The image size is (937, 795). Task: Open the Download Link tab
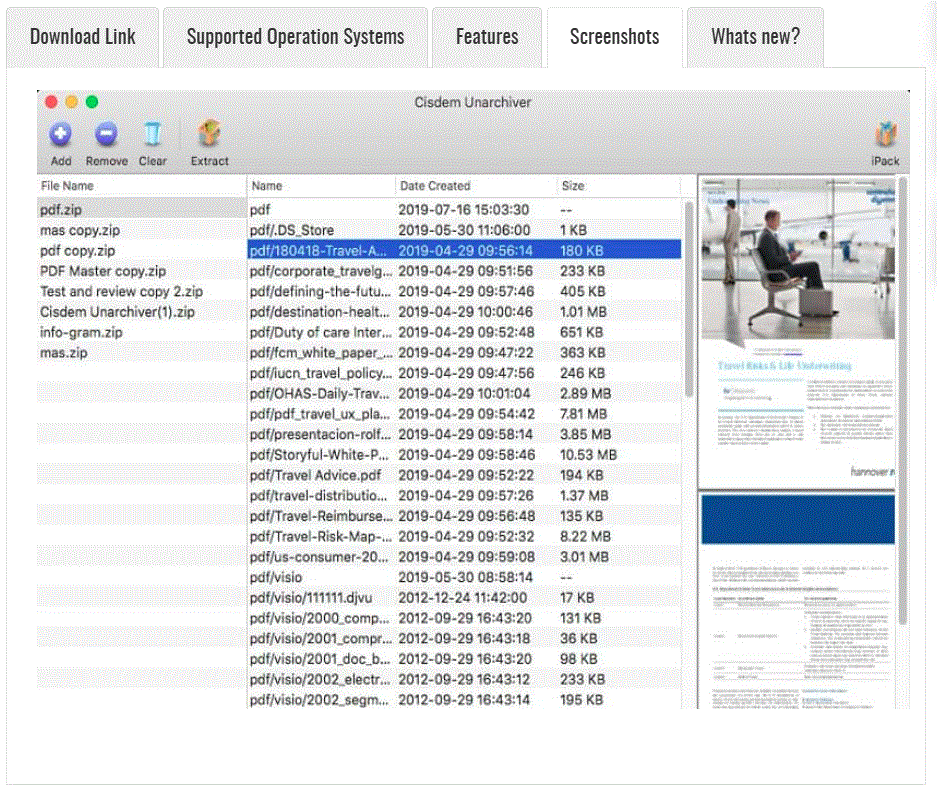pyautogui.click(x=82, y=37)
